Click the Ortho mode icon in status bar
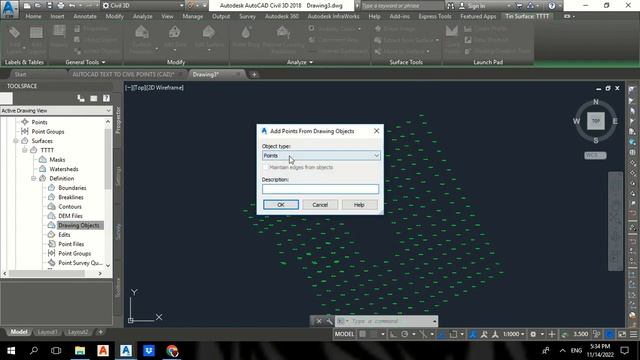The image size is (640, 360). coord(393,334)
